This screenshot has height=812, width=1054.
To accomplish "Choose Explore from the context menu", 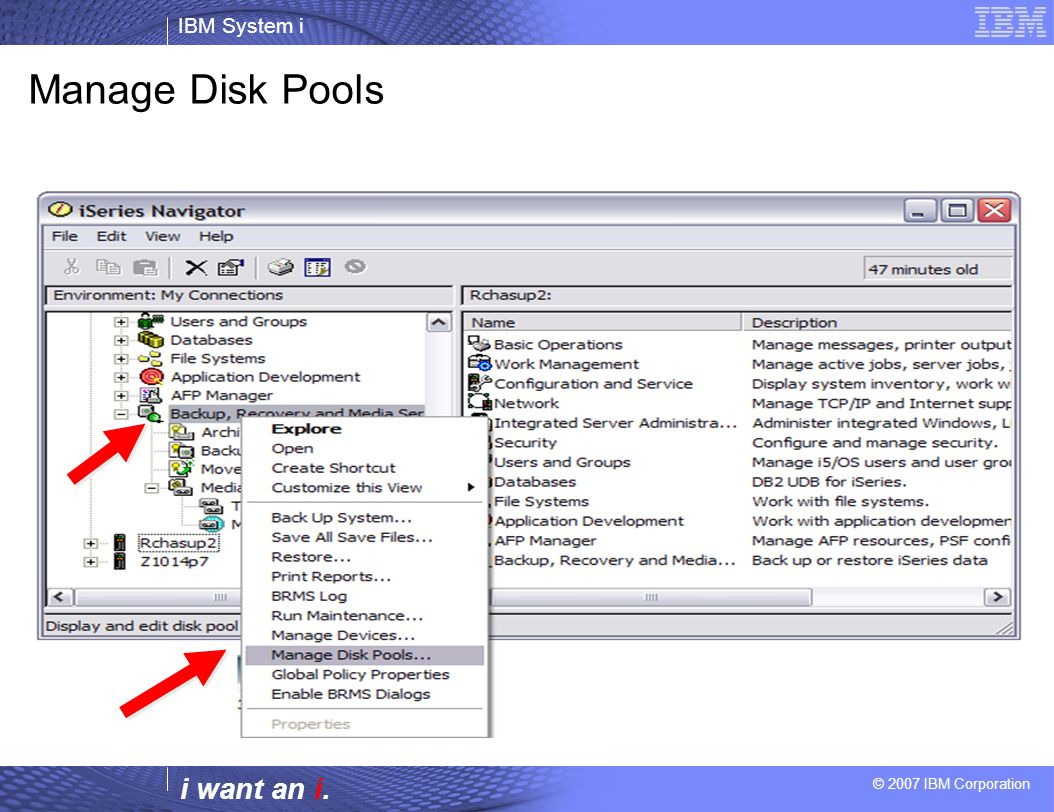I will 364,429.
